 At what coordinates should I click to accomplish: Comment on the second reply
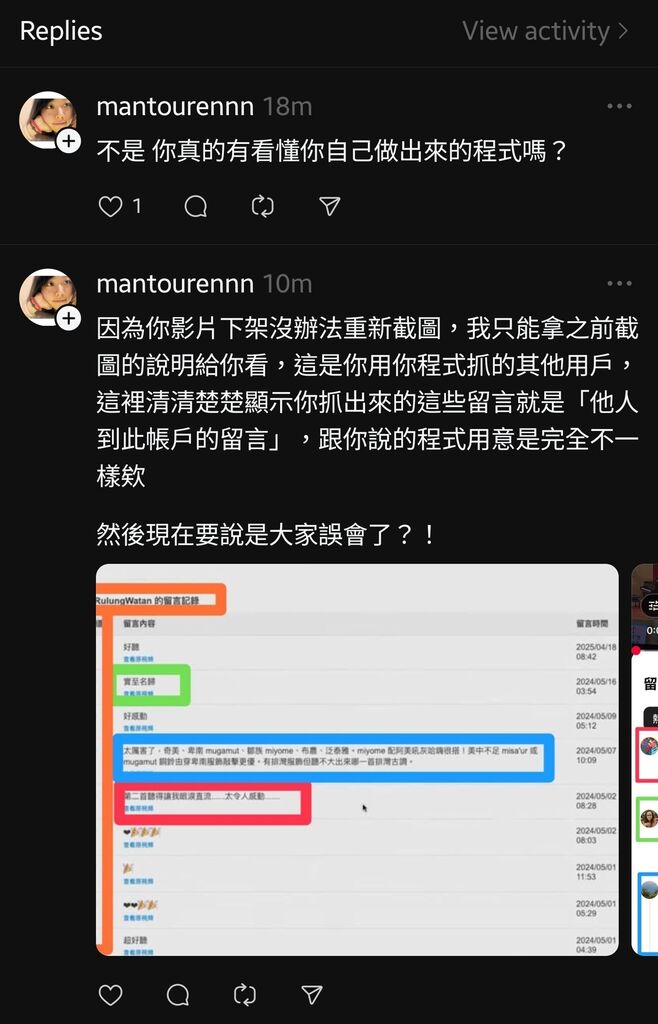178,995
